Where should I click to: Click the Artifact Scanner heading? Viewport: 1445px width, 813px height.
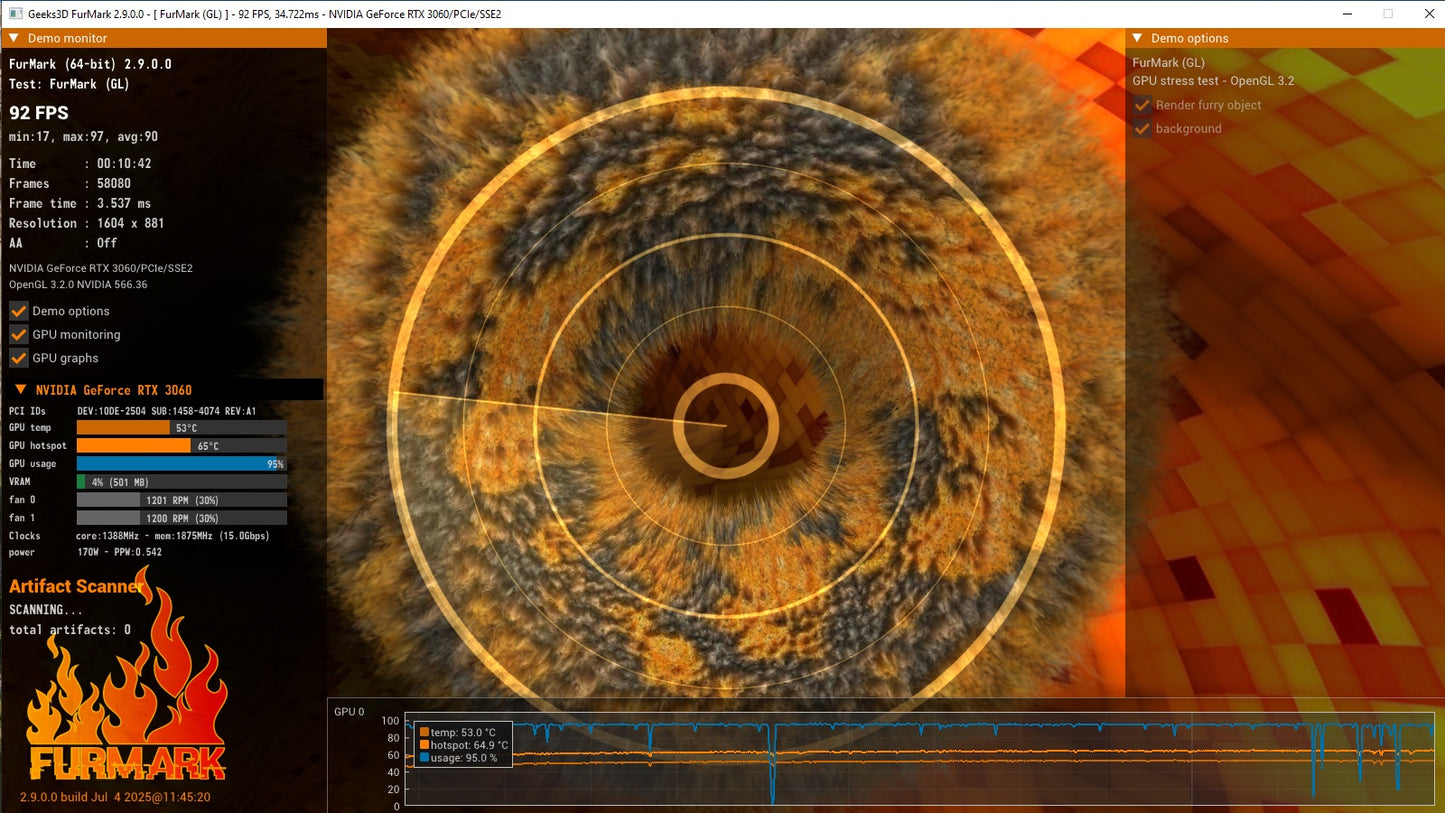coord(76,586)
